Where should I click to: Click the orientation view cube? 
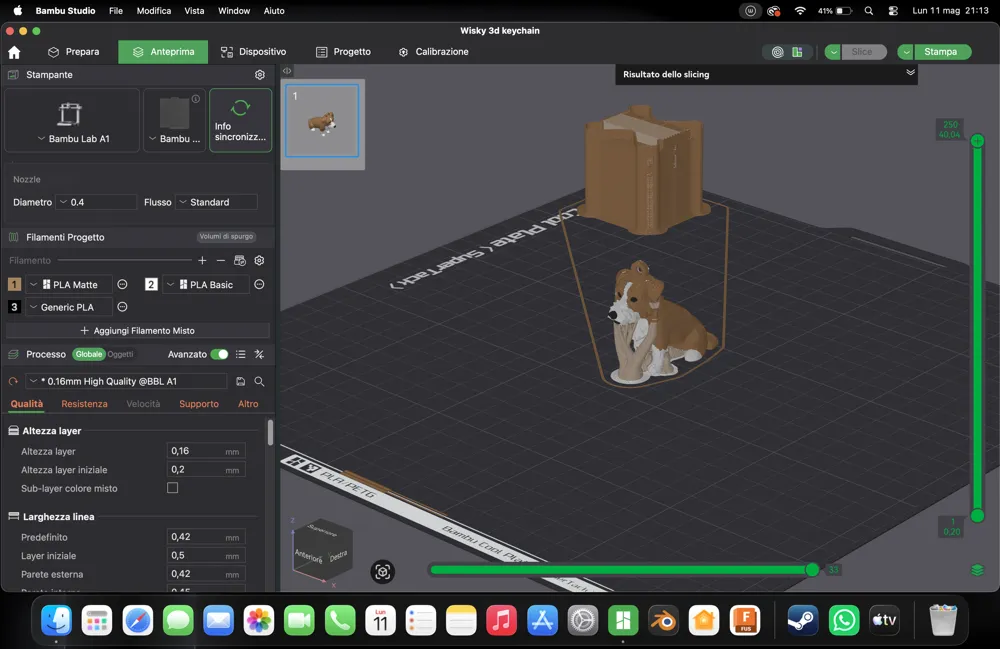(321, 551)
